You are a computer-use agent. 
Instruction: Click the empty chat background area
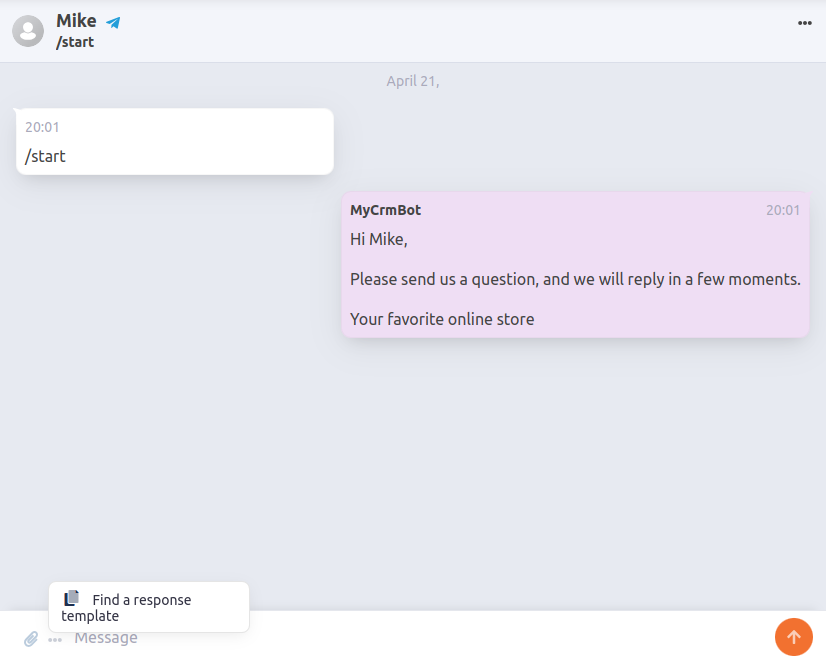(400, 460)
